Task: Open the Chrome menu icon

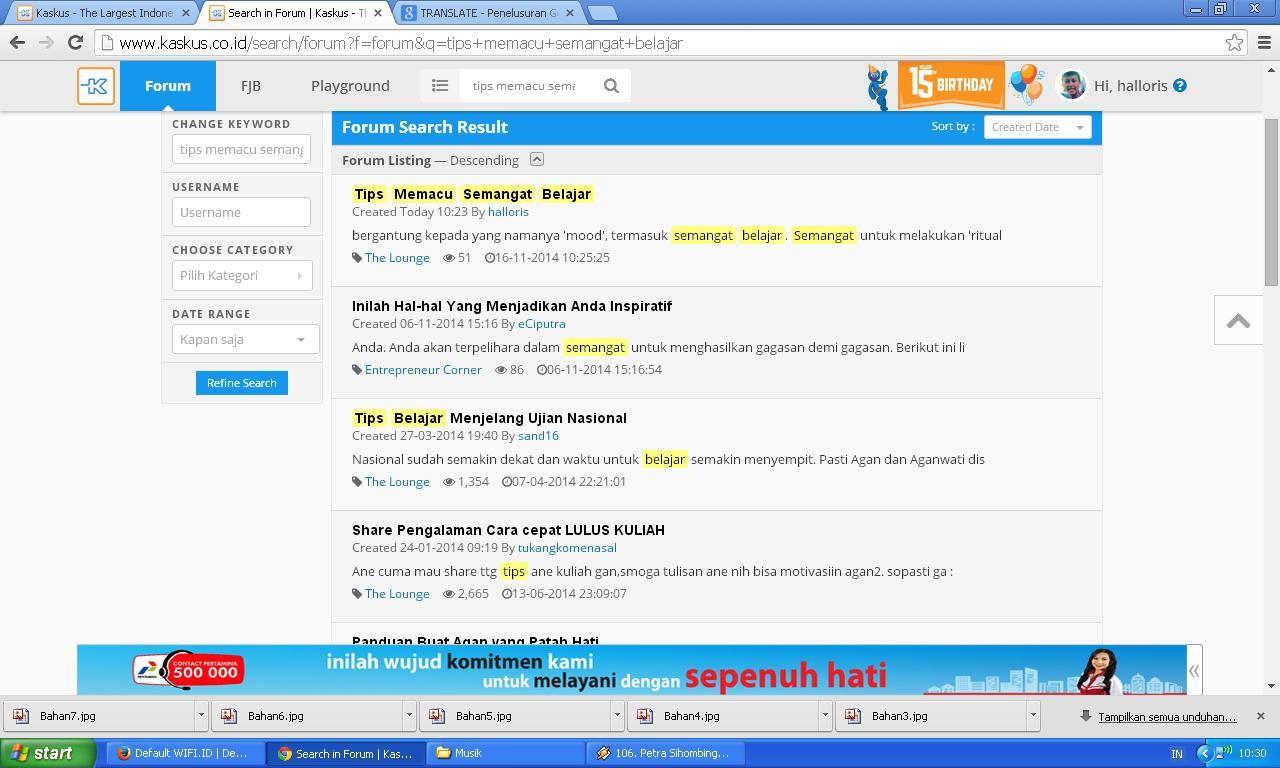Action: (x=1264, y=43)
